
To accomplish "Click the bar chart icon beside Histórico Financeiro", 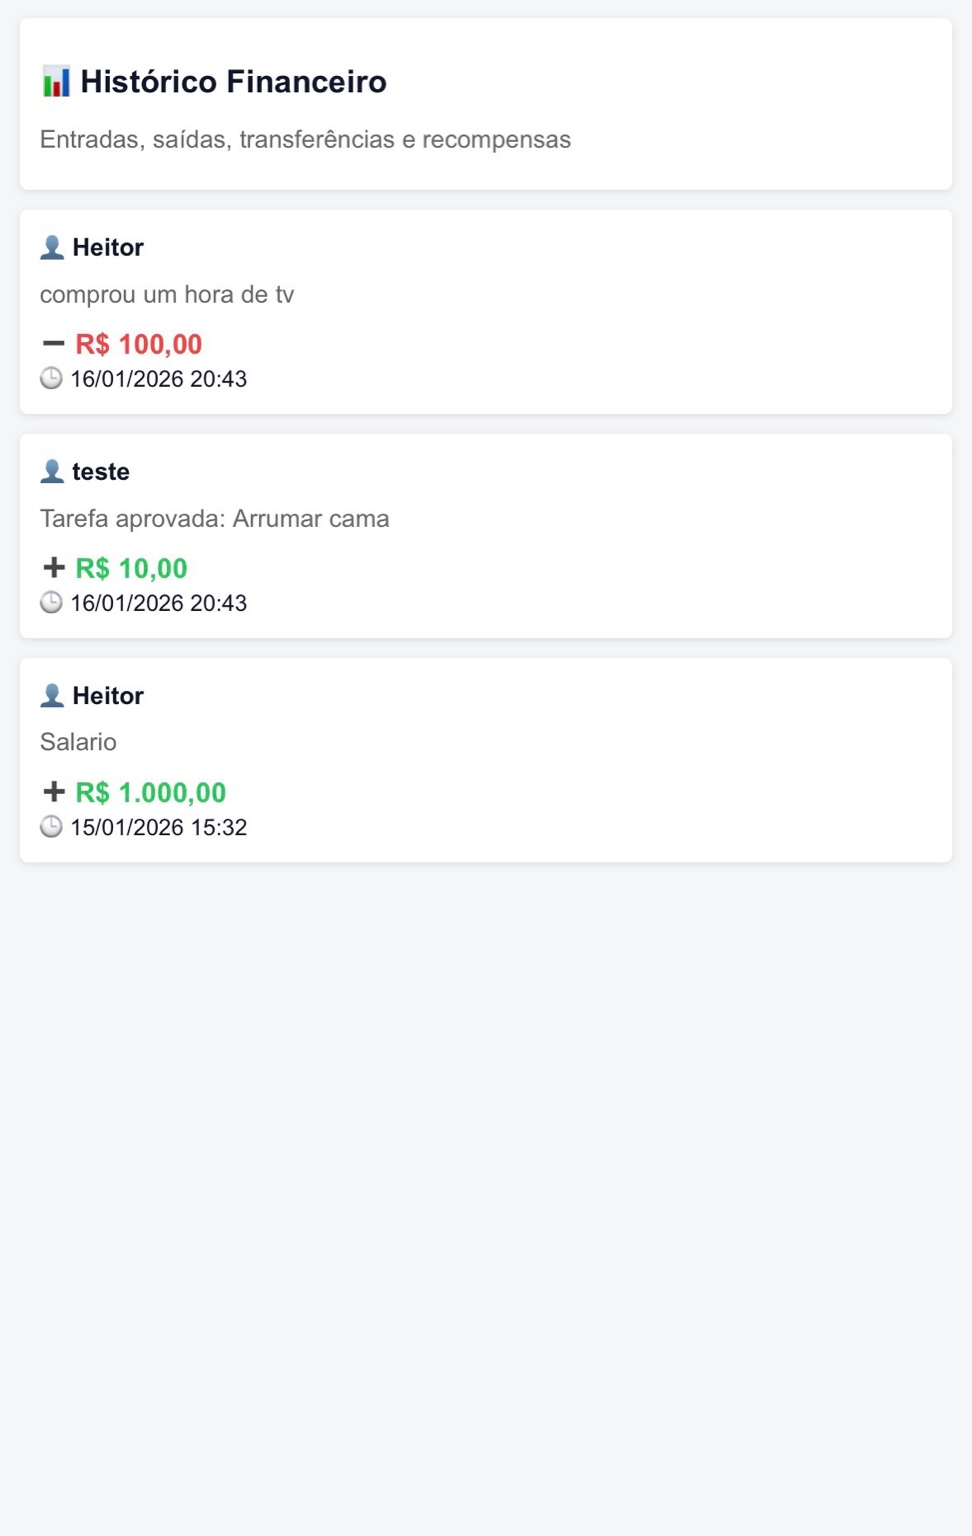I will (56, 82).
